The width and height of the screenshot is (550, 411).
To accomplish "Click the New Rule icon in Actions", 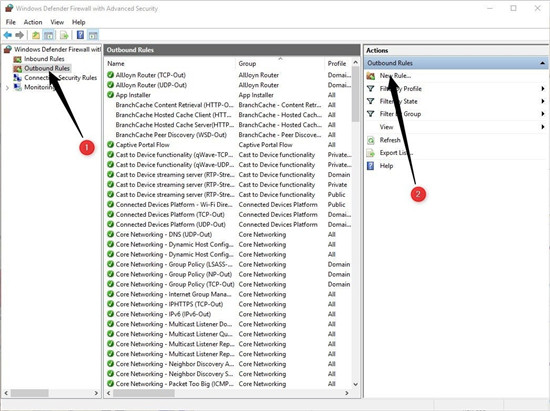I will [x=371, y=75].
